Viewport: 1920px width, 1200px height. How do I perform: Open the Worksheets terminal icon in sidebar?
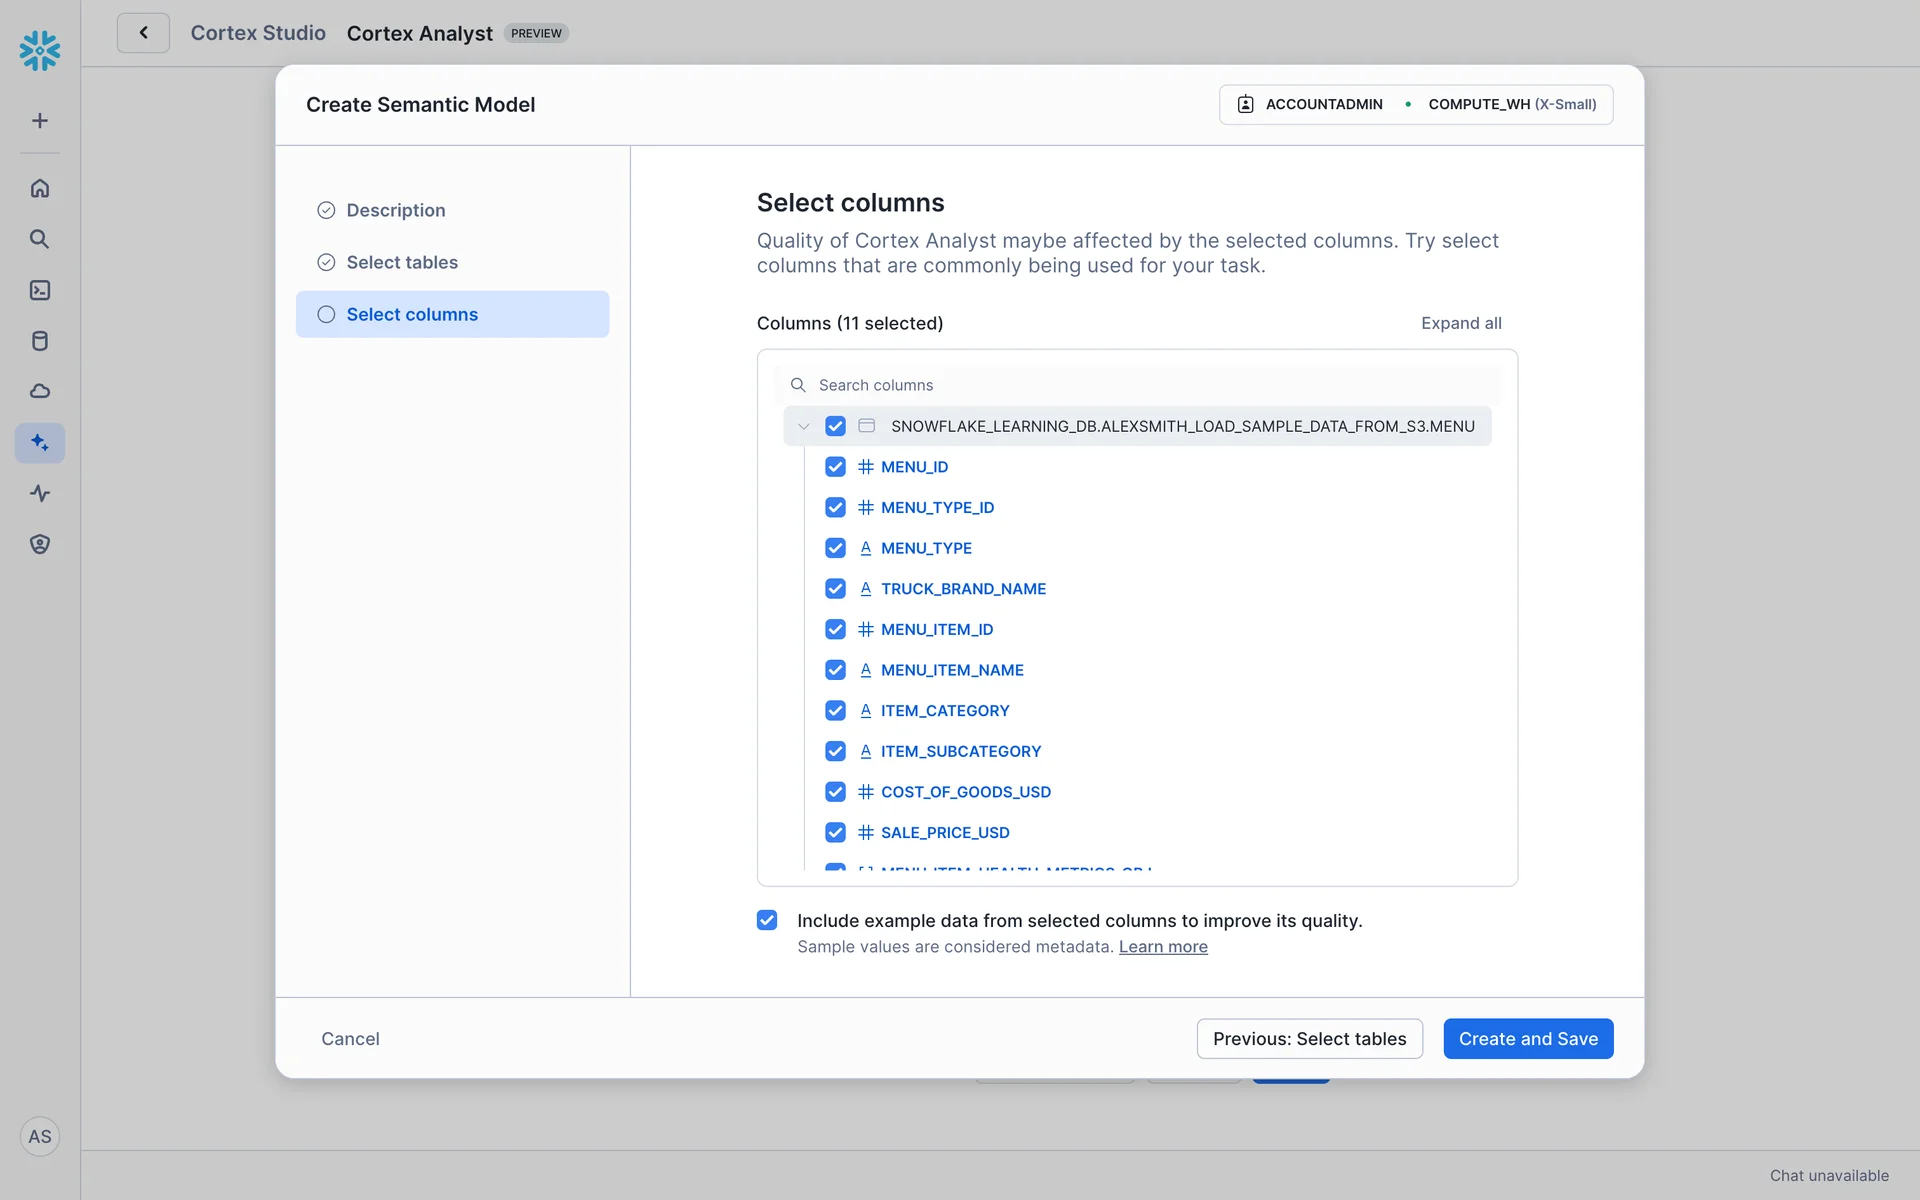[40, 290]
